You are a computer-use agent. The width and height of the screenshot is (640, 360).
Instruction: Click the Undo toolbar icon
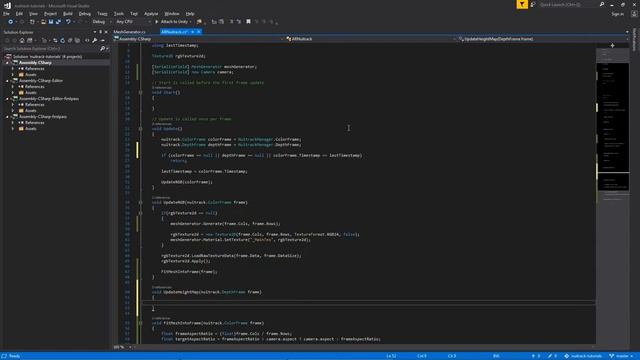(68, 22)
